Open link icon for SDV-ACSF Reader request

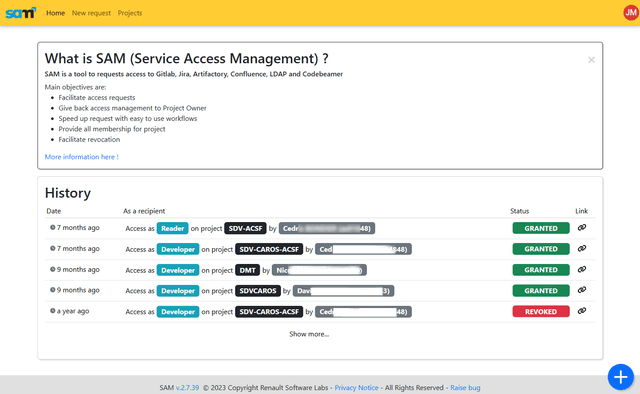(582, 228)
